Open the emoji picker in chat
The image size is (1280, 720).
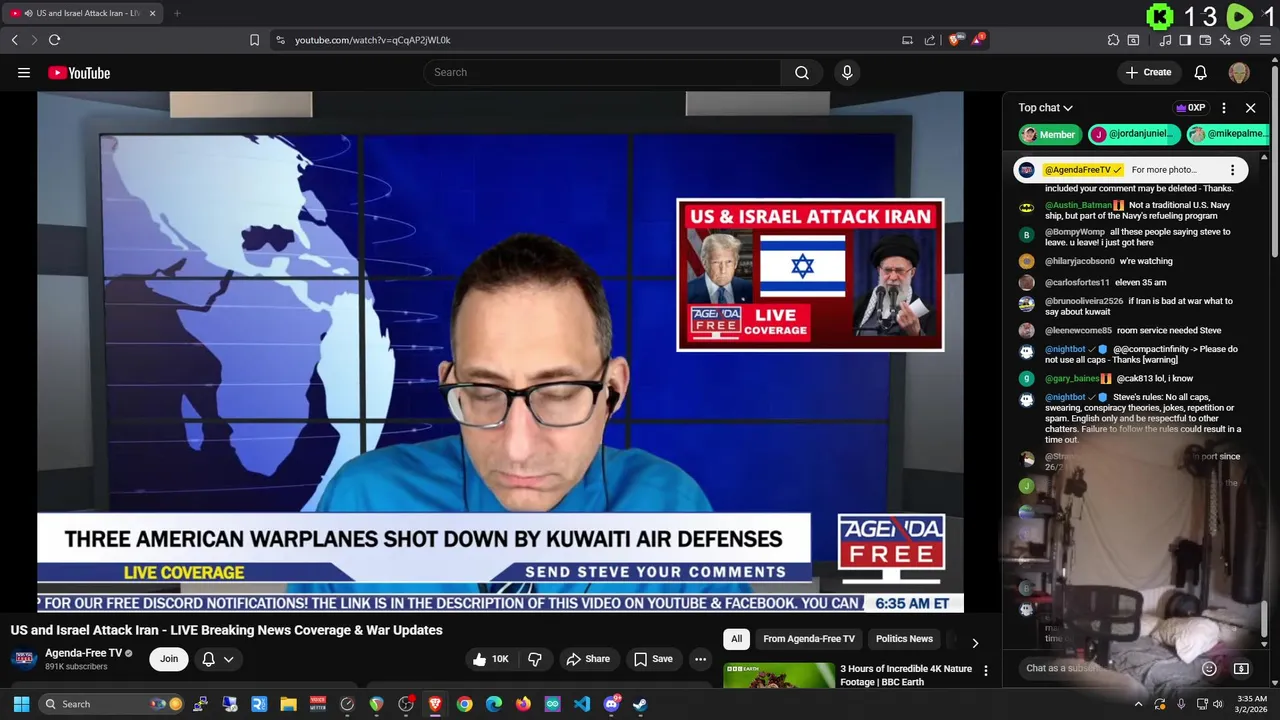(1209, 668)
